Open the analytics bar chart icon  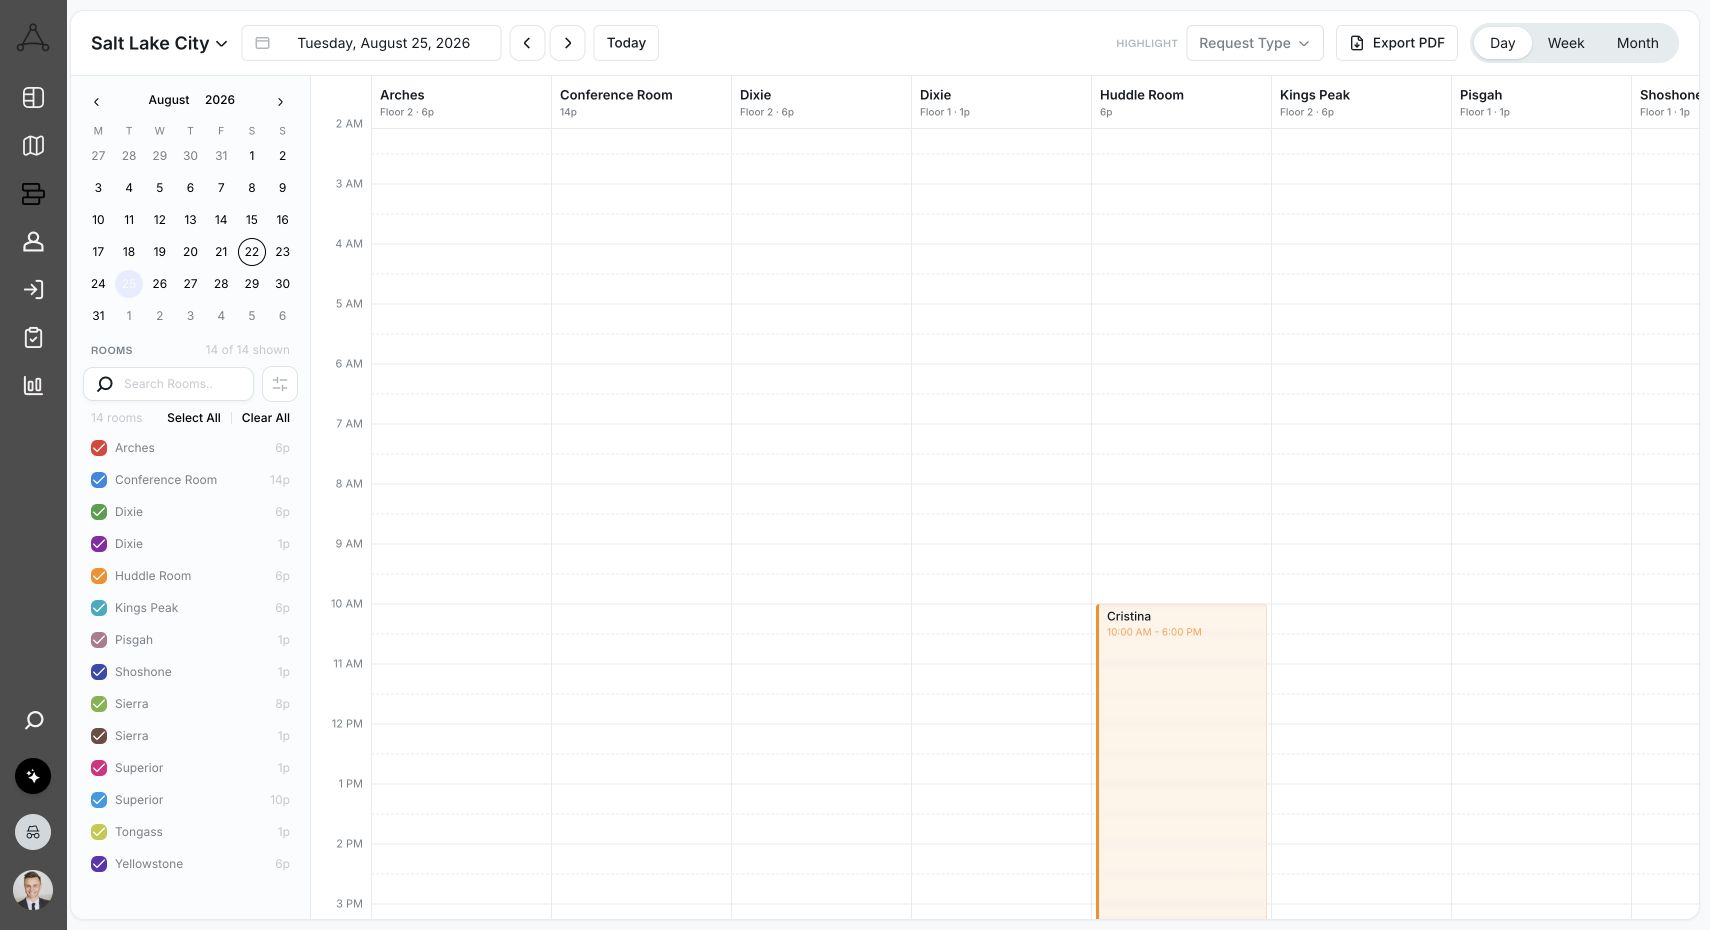pos(33,385)
